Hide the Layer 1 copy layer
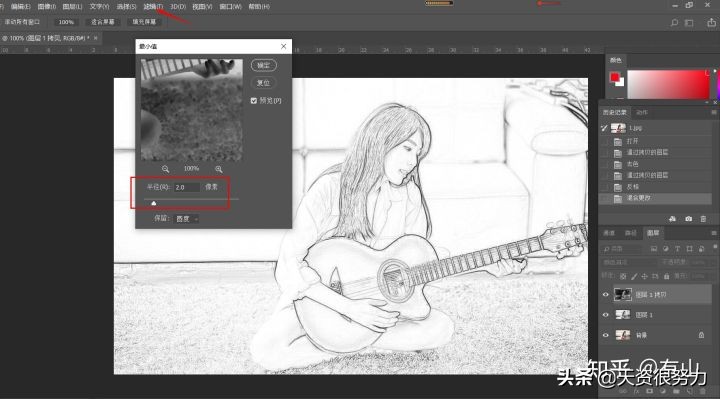The height and width of the screenshot is (399, 720). point(605,295)
